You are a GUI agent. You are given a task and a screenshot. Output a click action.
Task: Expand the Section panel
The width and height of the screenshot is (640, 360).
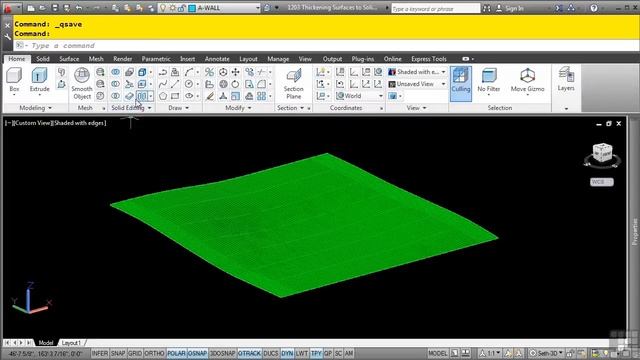point(290,108)
